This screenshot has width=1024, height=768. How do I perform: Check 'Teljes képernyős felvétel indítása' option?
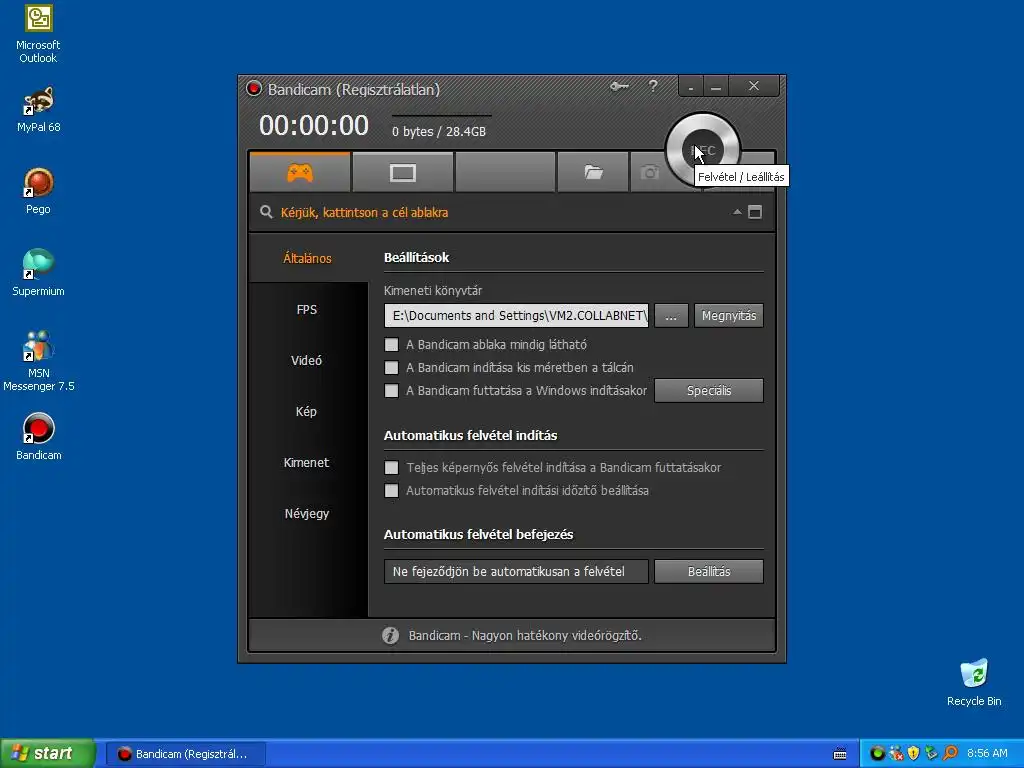(391, 468)
